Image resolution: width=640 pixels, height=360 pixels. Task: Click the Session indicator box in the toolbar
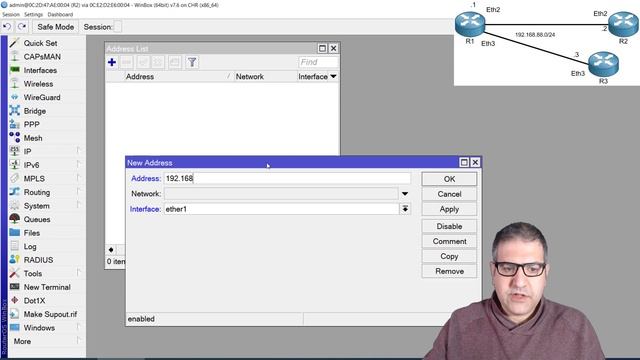pos(118,27)
